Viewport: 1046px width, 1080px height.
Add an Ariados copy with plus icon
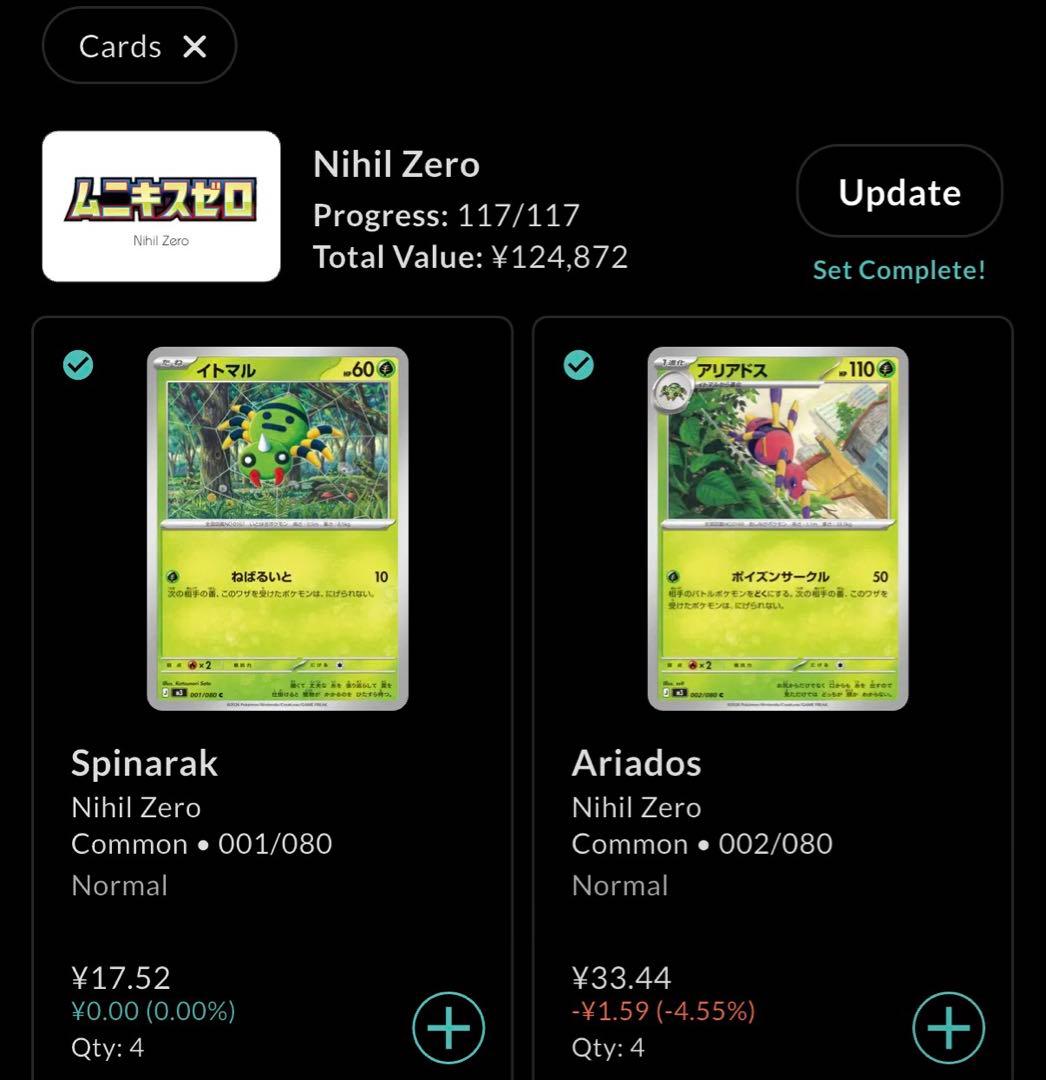click(948, 1028)
